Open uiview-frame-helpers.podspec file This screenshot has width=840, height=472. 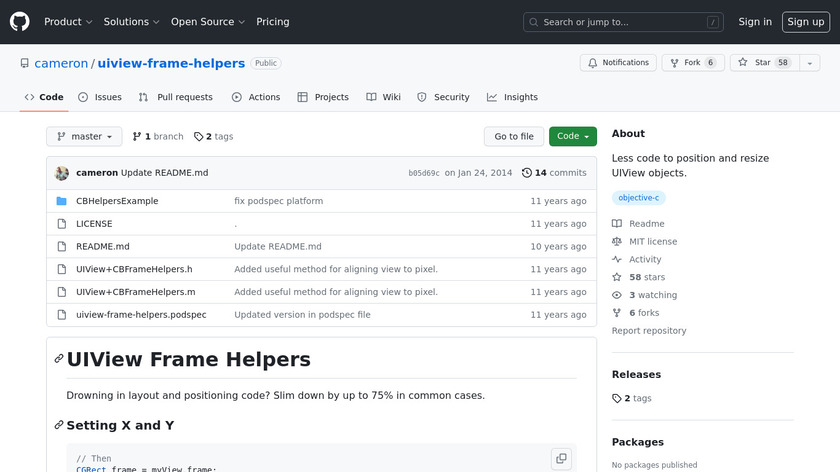pos(141,314)
